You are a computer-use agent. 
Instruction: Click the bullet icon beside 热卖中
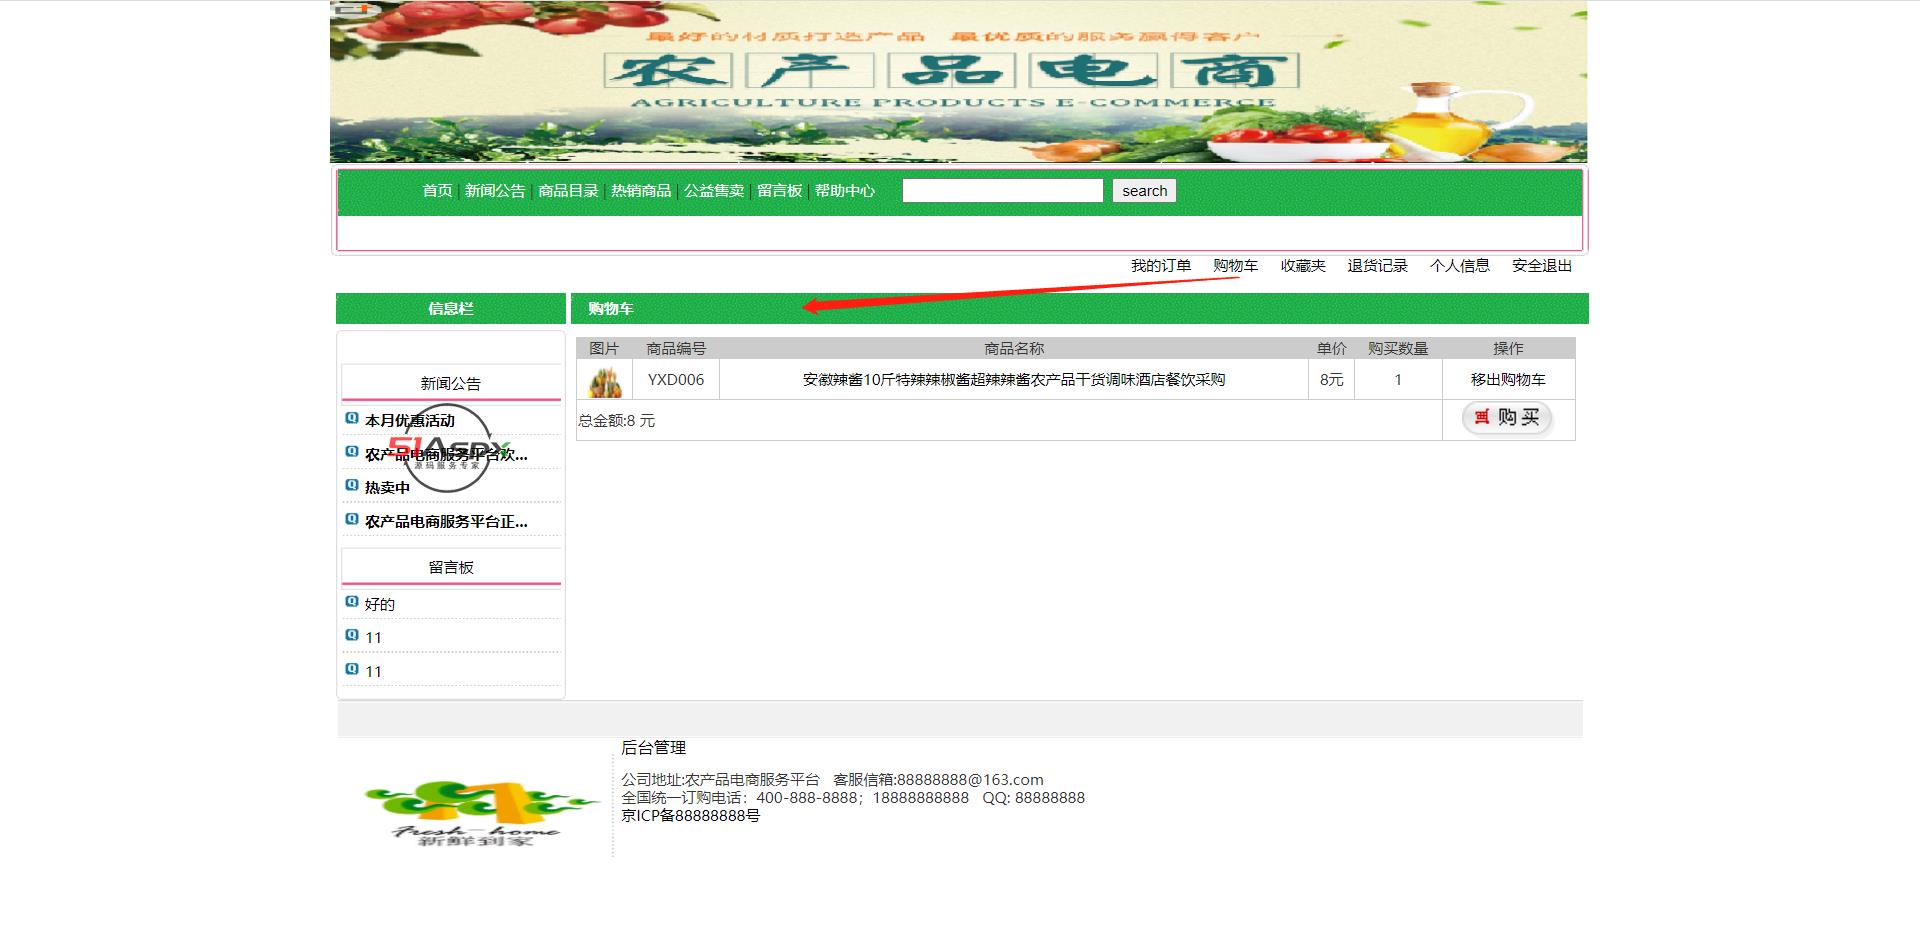click(352, 485)
